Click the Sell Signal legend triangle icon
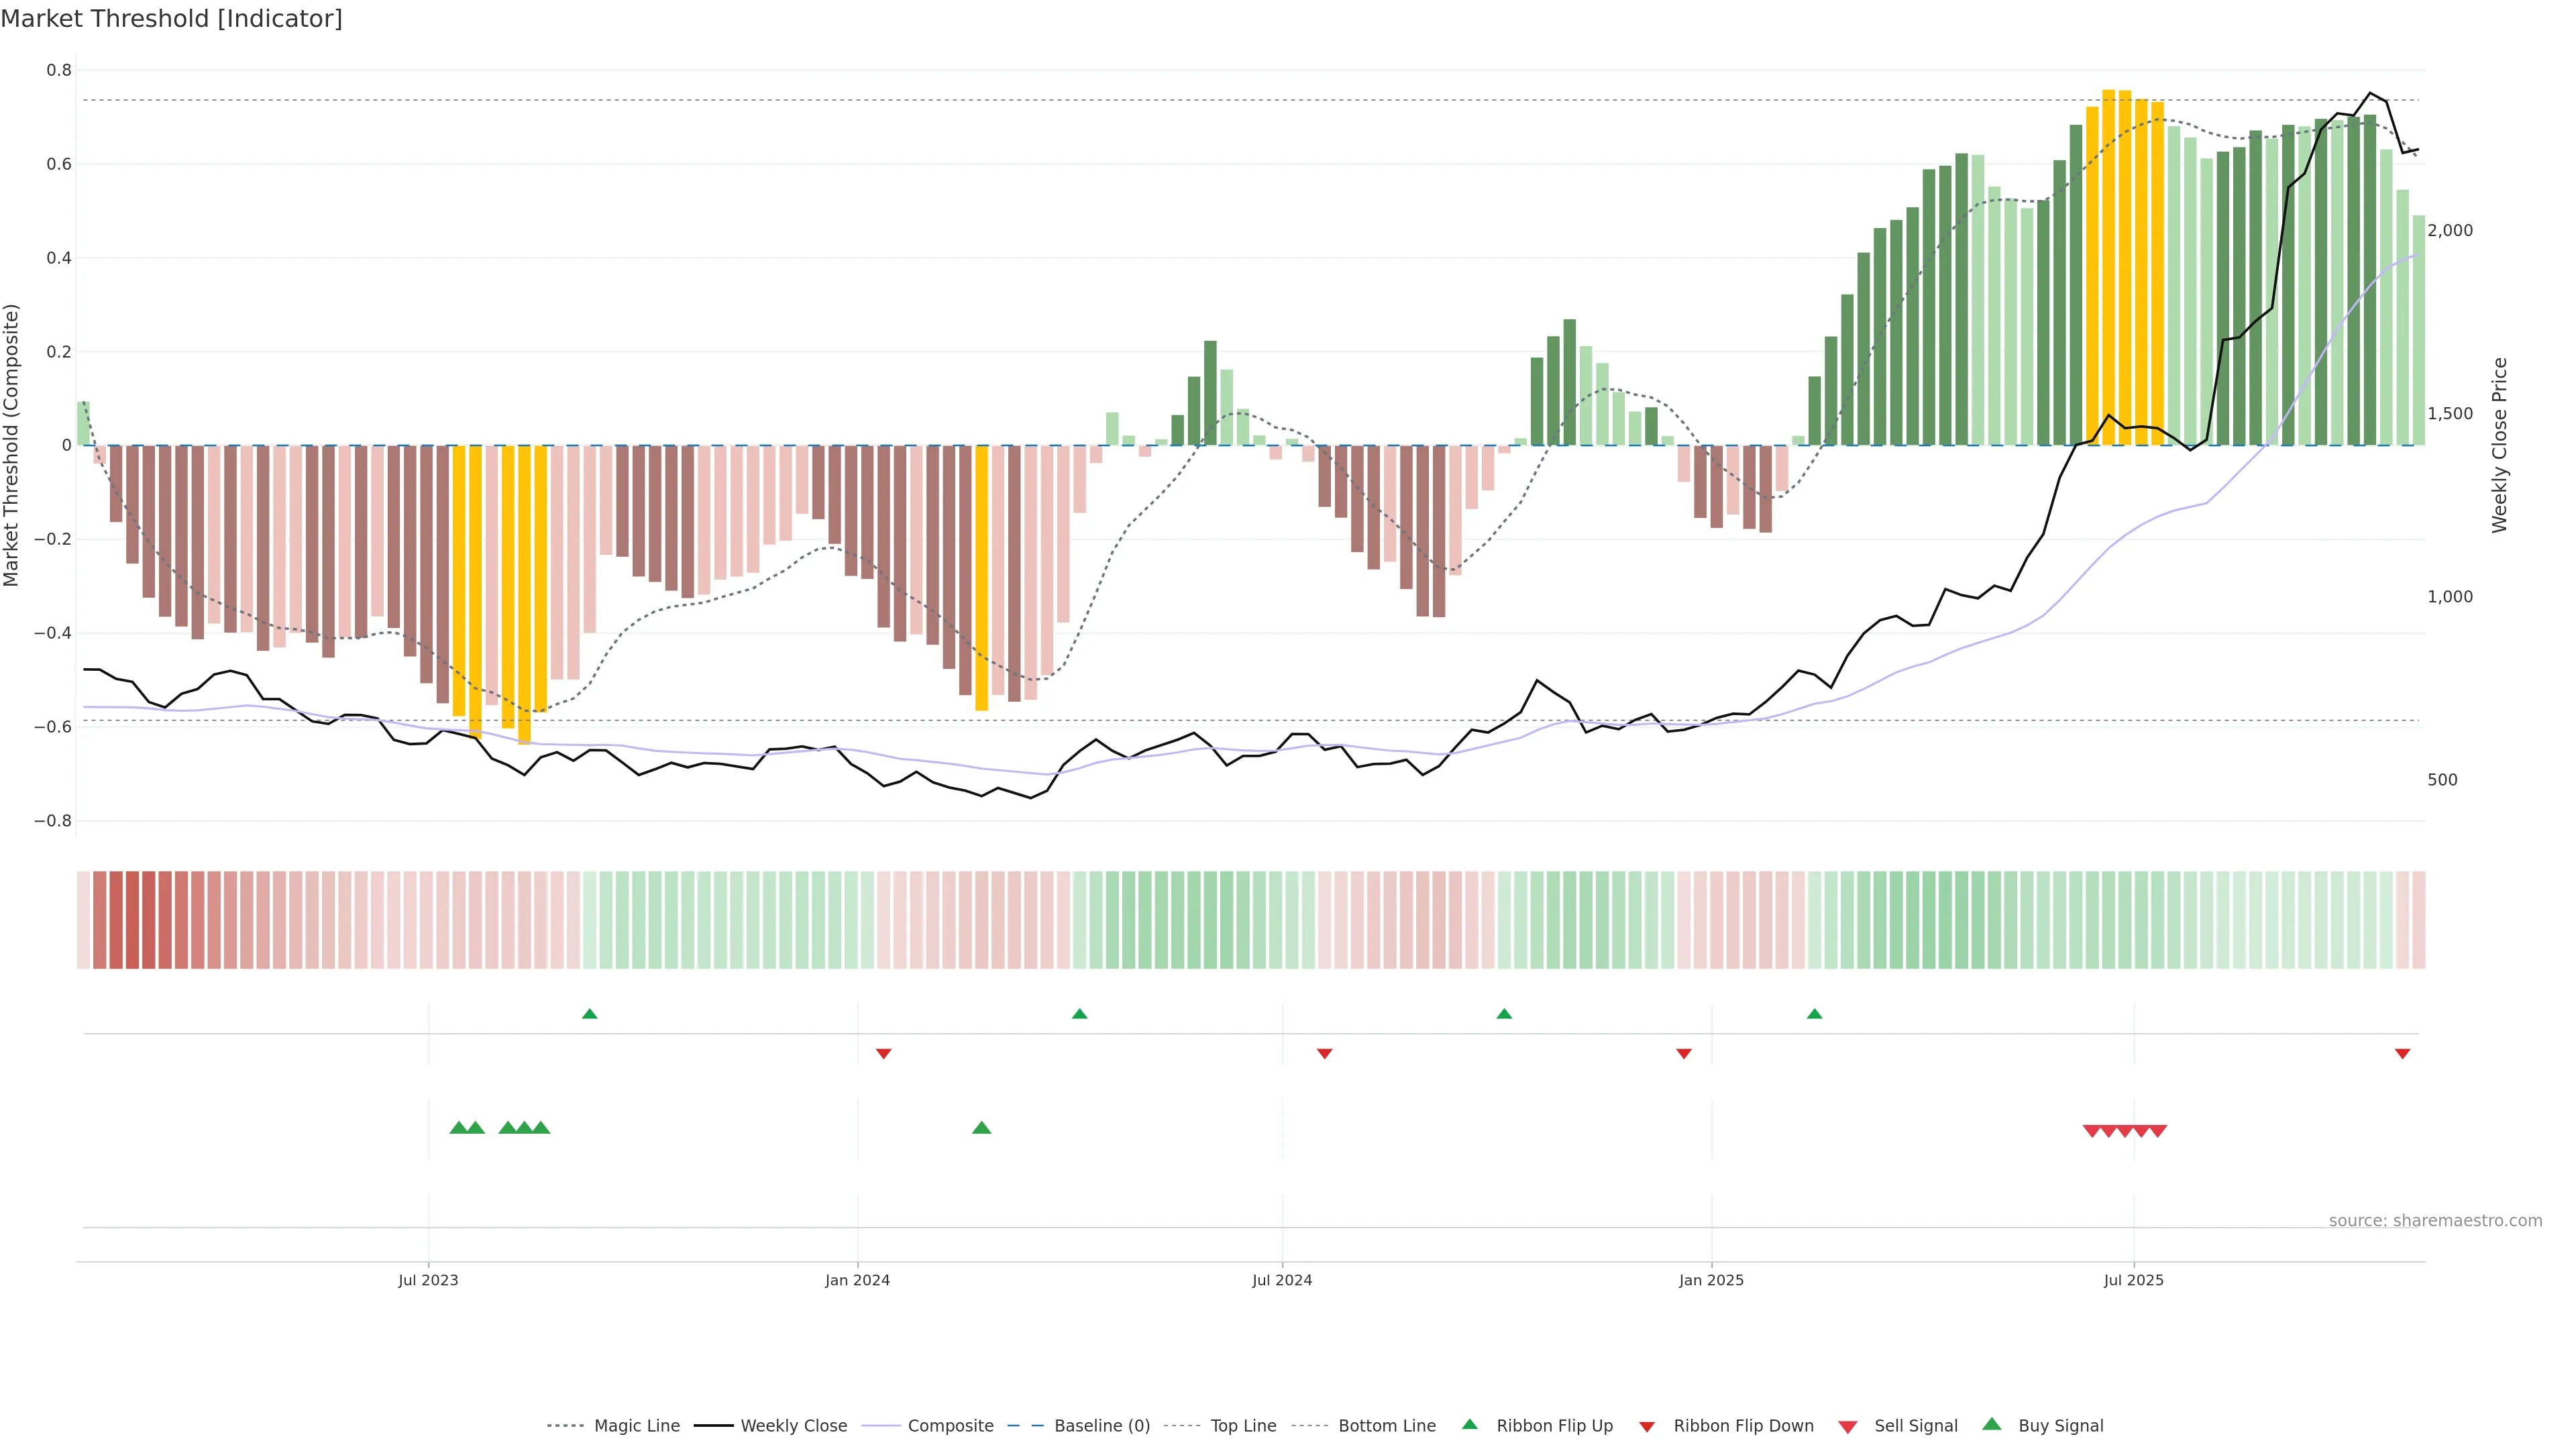2576x1449 pixels. pos(1847,1427)
